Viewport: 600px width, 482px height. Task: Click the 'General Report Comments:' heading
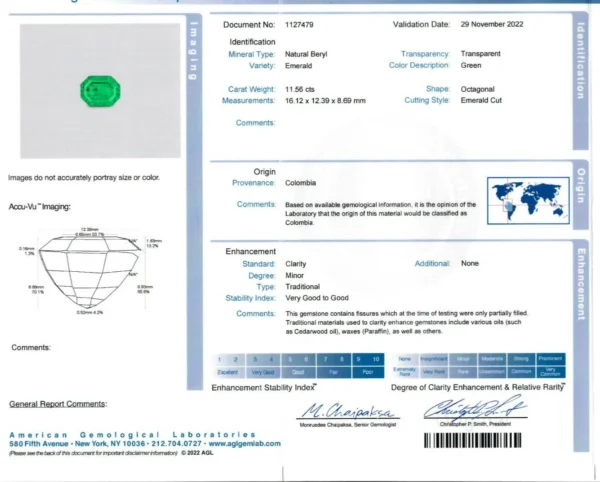(x=58, y=404)
